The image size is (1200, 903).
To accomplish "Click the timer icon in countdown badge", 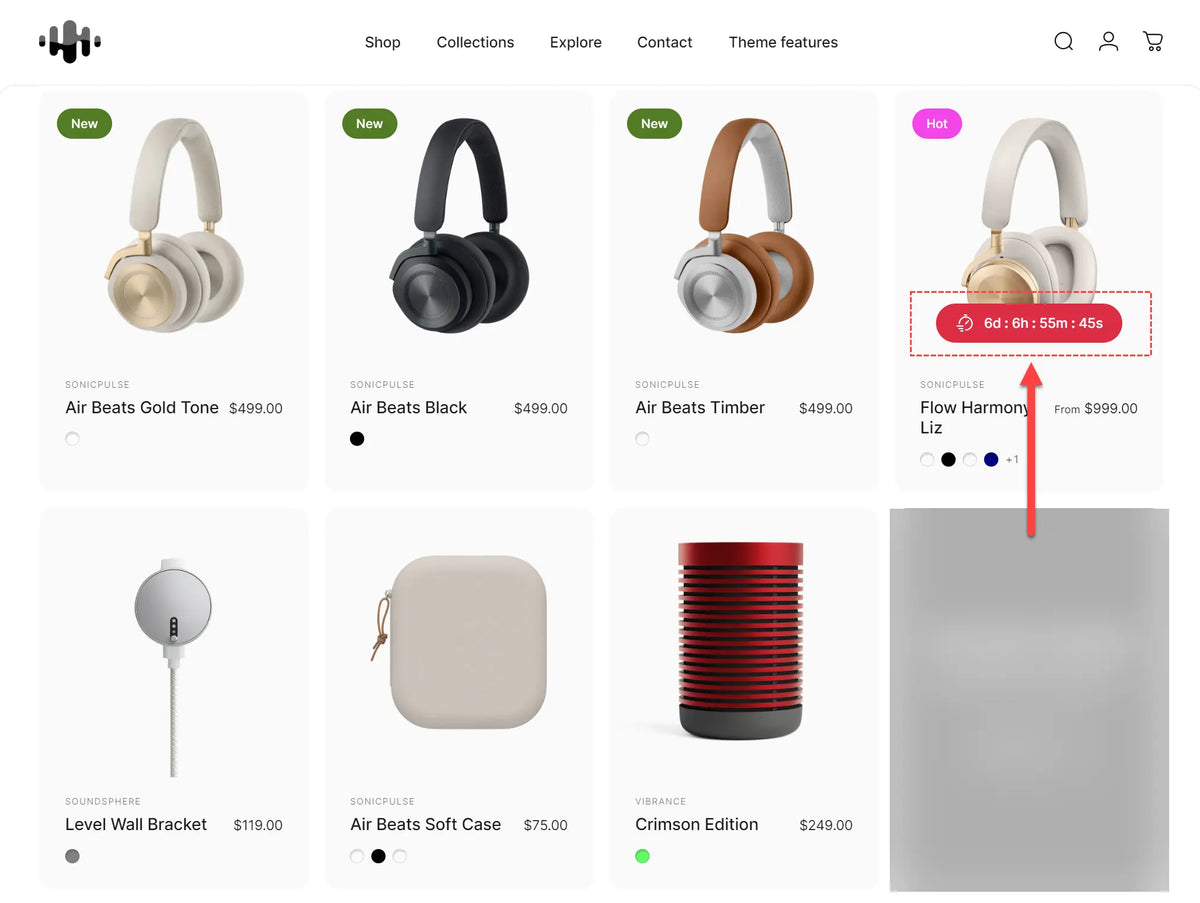I will [965, 323].
